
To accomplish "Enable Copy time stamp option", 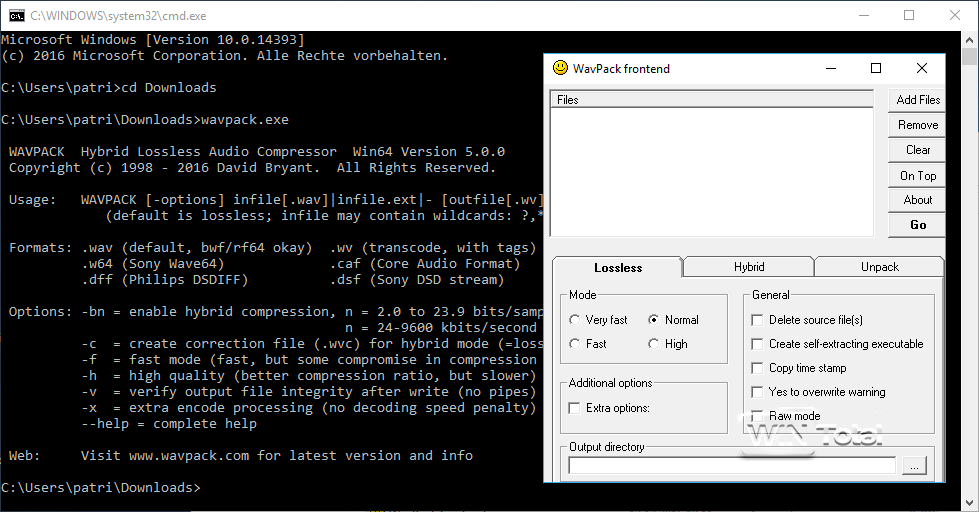I will click(x=758, y=368).
